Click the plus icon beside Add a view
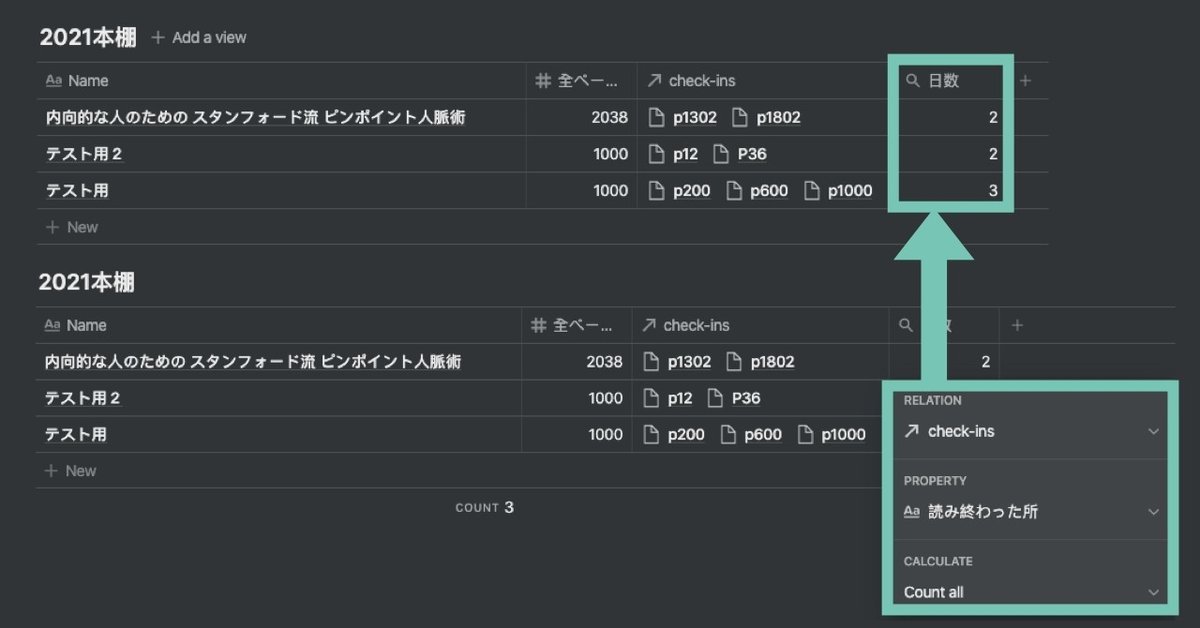Image resolution: width=1200 pixels, height=628 pixels. [158, 38]
